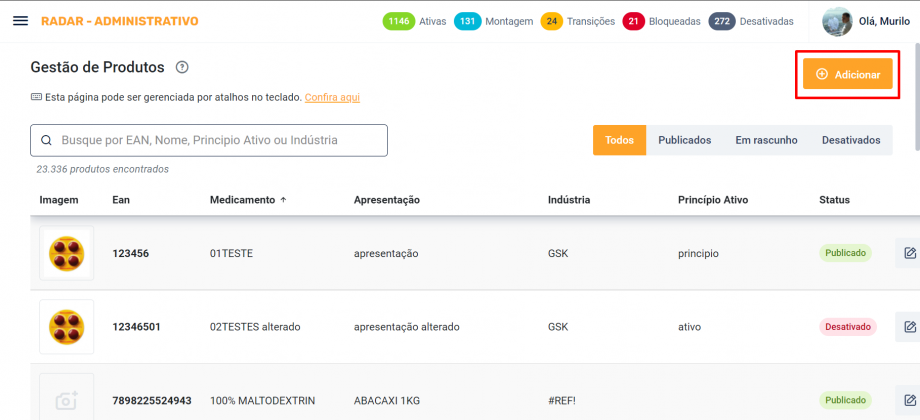Viewport: 920px width, 420px height.
Task: Filter by Desativados tab
Action: (851, 140)
